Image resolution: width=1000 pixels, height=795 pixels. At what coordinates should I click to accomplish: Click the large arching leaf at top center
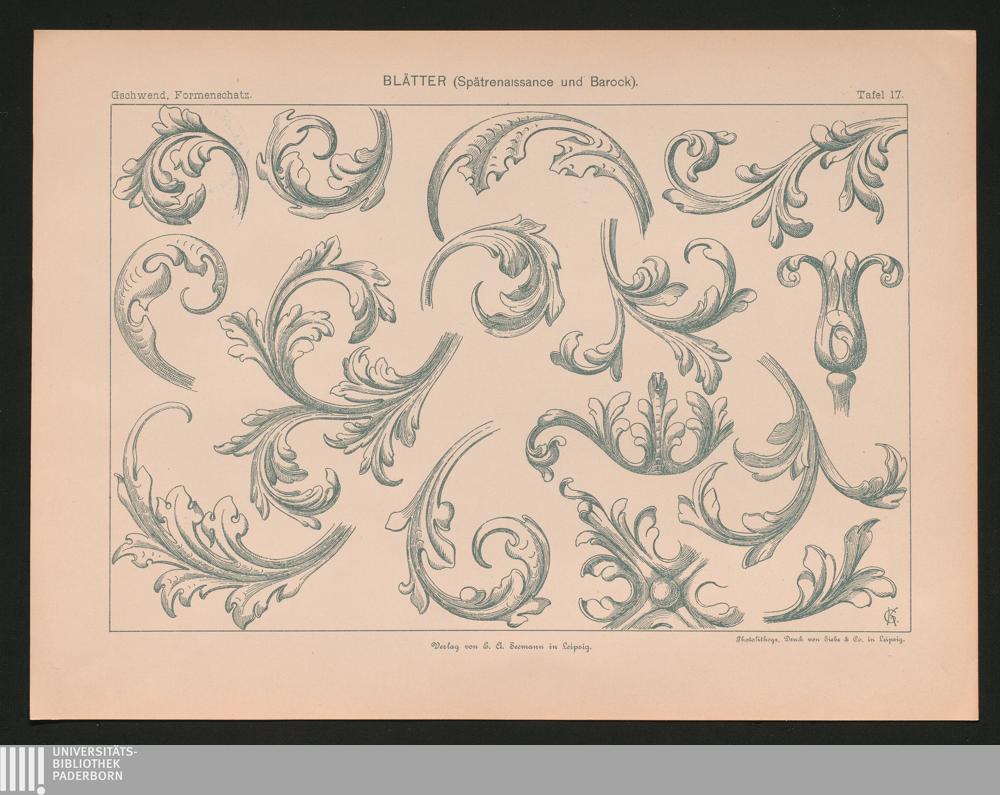(535, 165)
